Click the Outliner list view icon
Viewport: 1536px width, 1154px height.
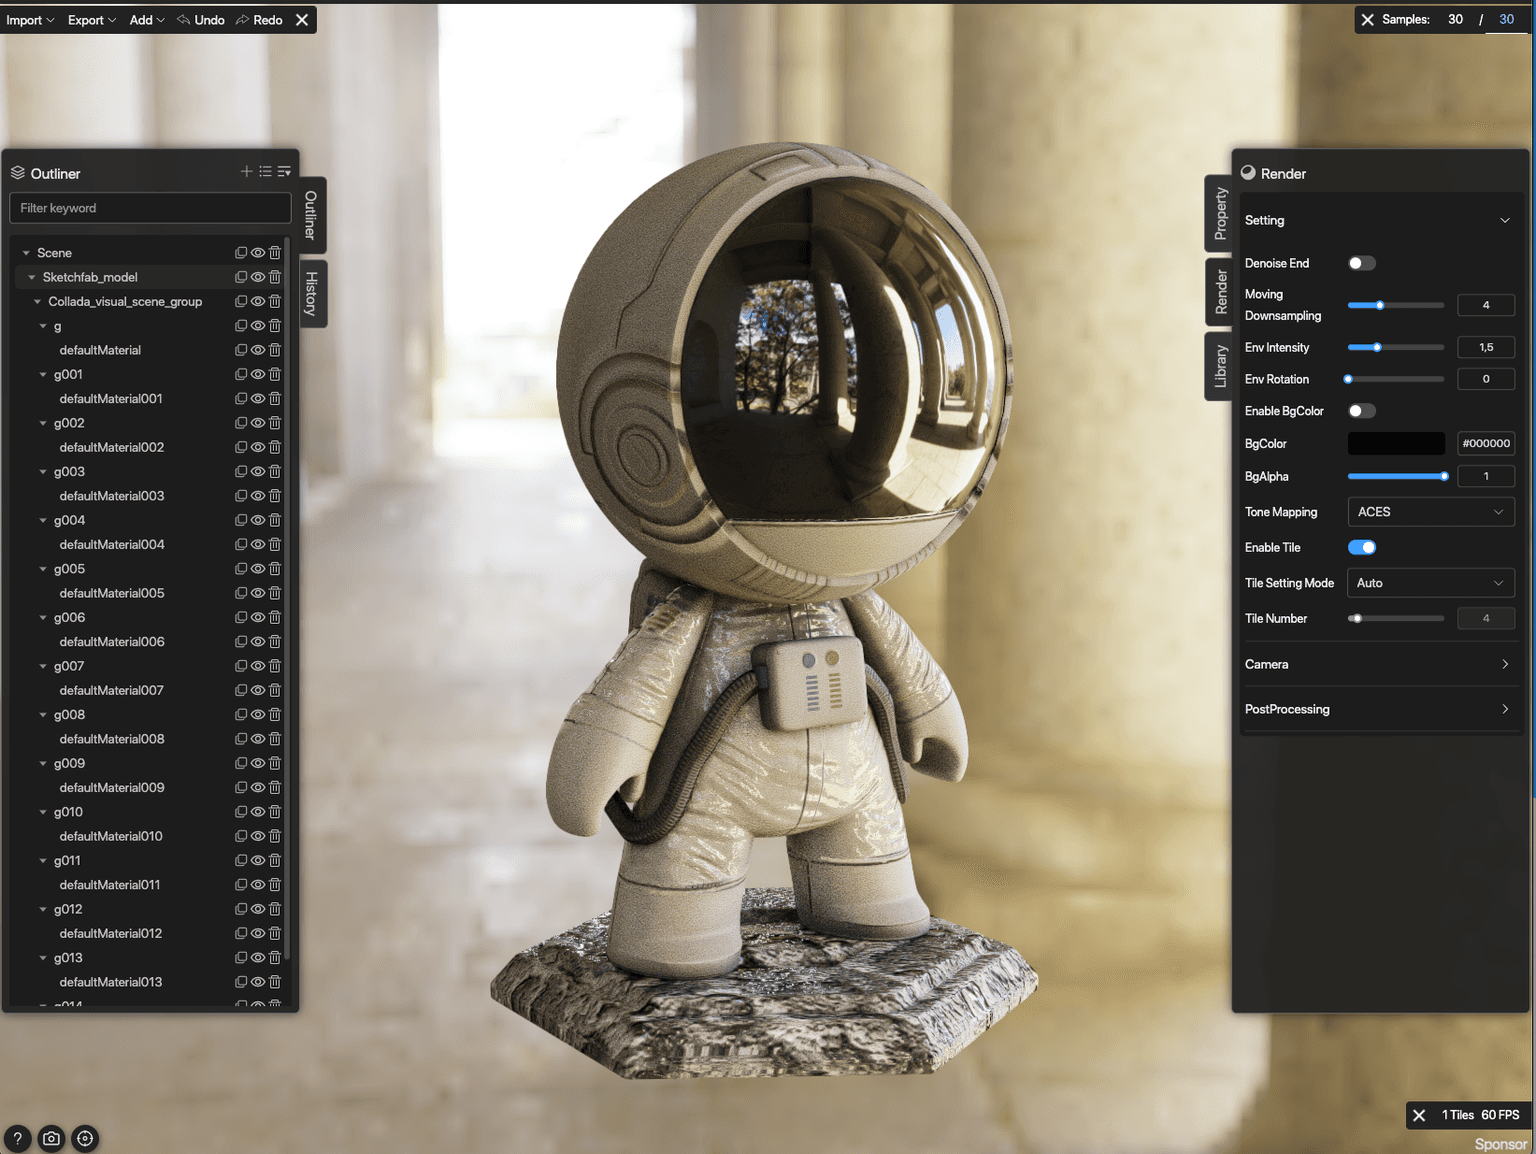coord(265,172)
